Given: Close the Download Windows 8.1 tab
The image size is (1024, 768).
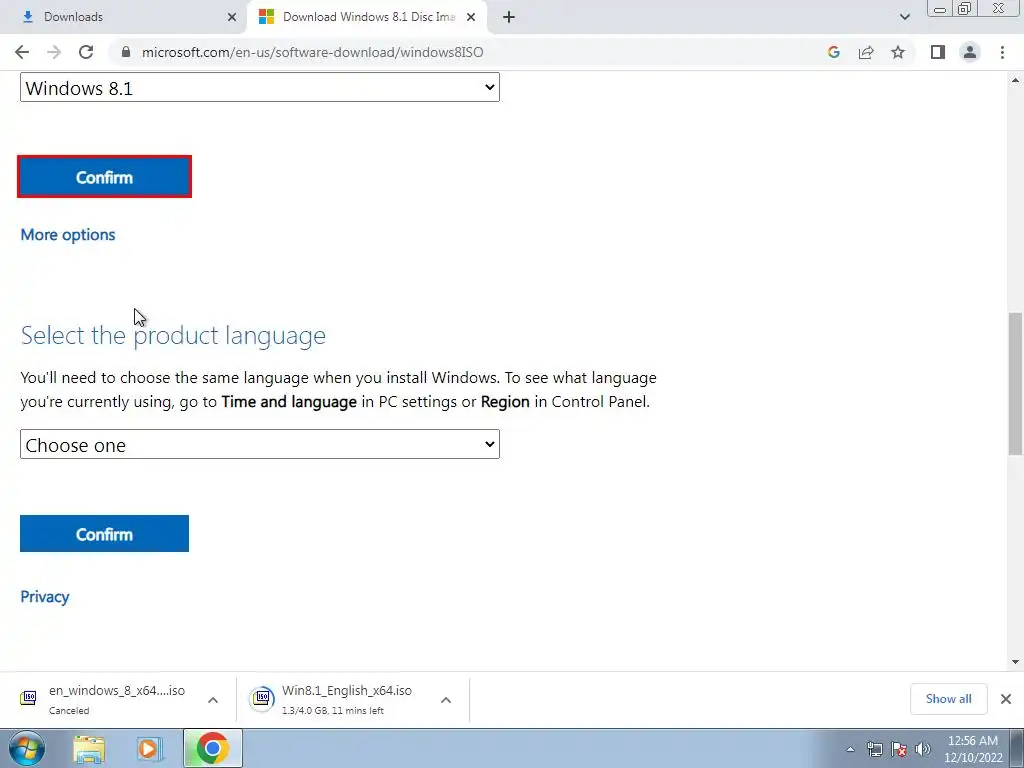Looking at the screenshot, I should [x=471, y=17].
